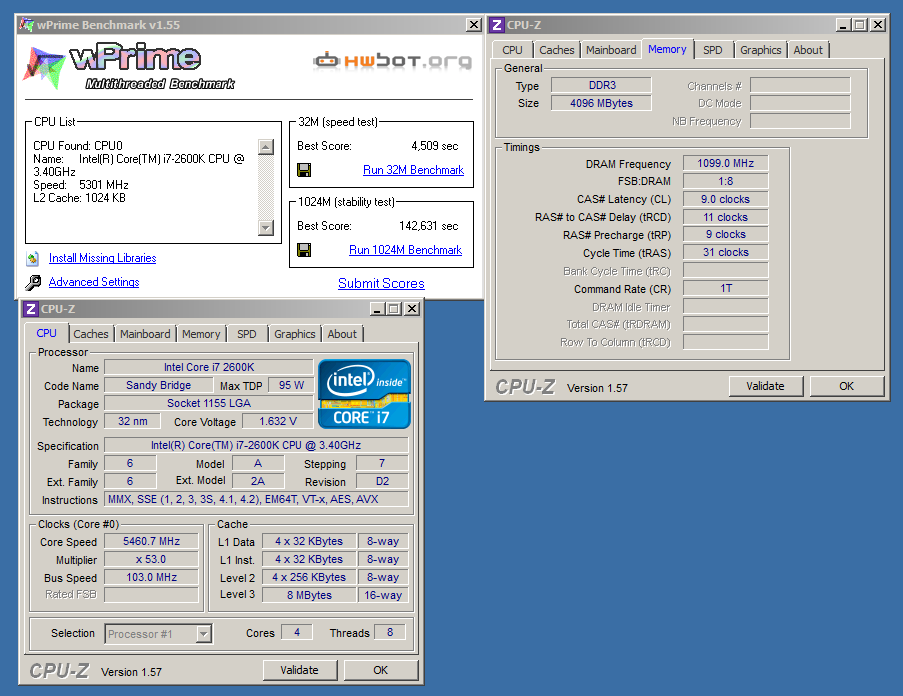The width and height of the screenshot is (903, 696).
Task: Click the Core Voltage 1.632 V field
Action: (278, 421)
